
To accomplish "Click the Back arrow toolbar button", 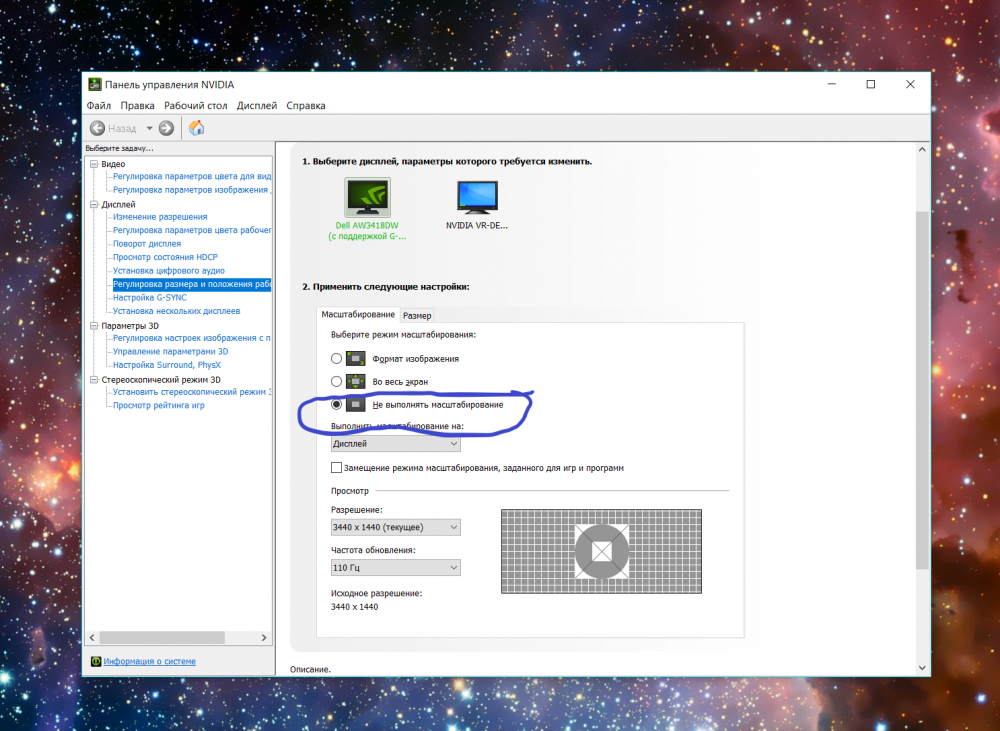I will tap(98, 128).
